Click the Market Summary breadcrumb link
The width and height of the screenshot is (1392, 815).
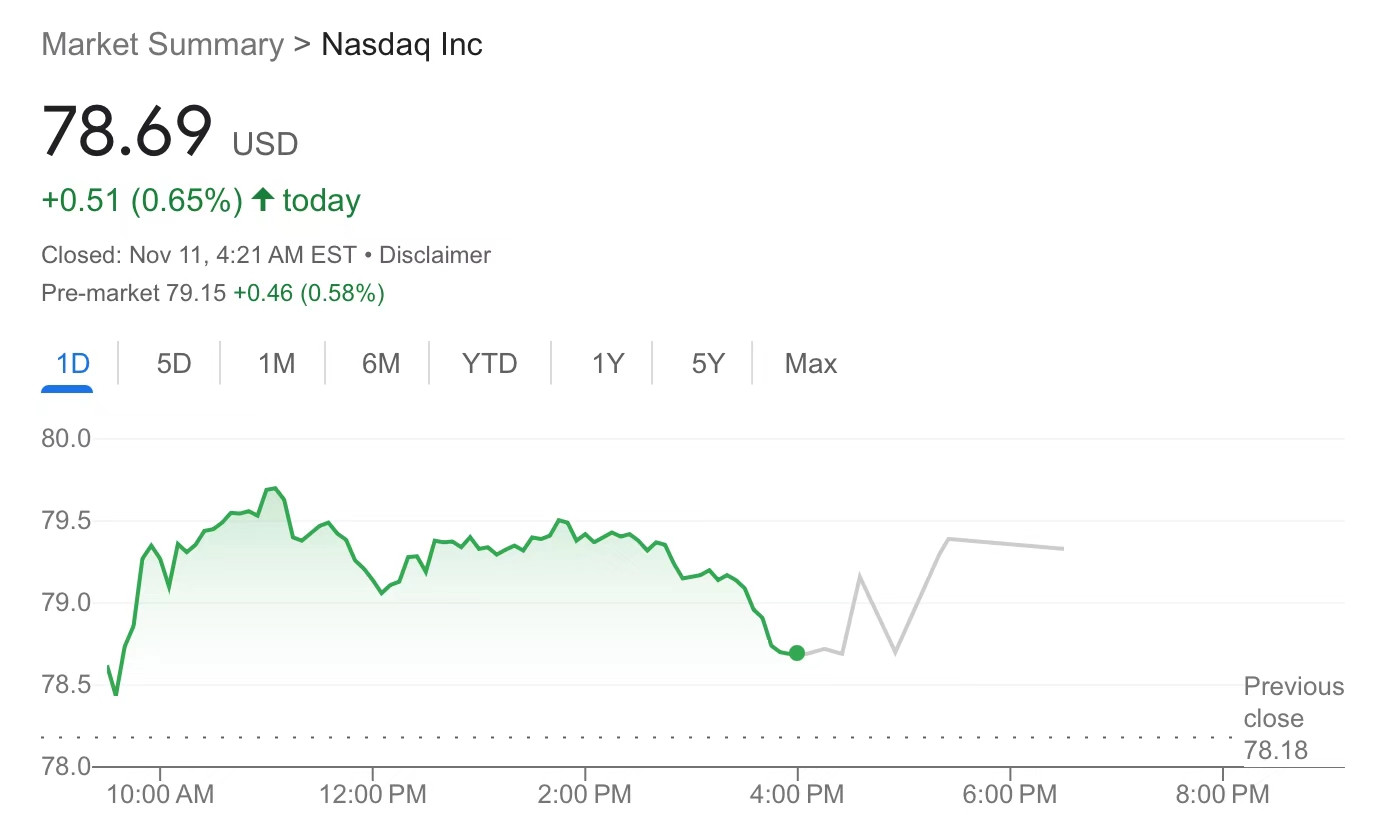(x=163, y=45)
